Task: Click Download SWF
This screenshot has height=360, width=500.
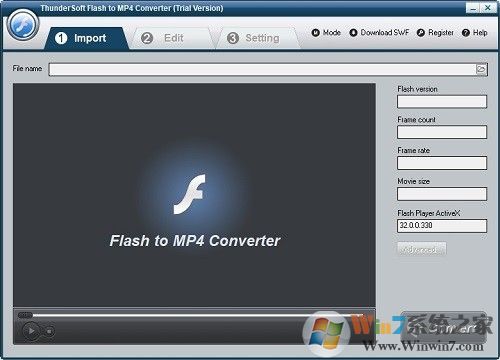Action: (379, 33)
